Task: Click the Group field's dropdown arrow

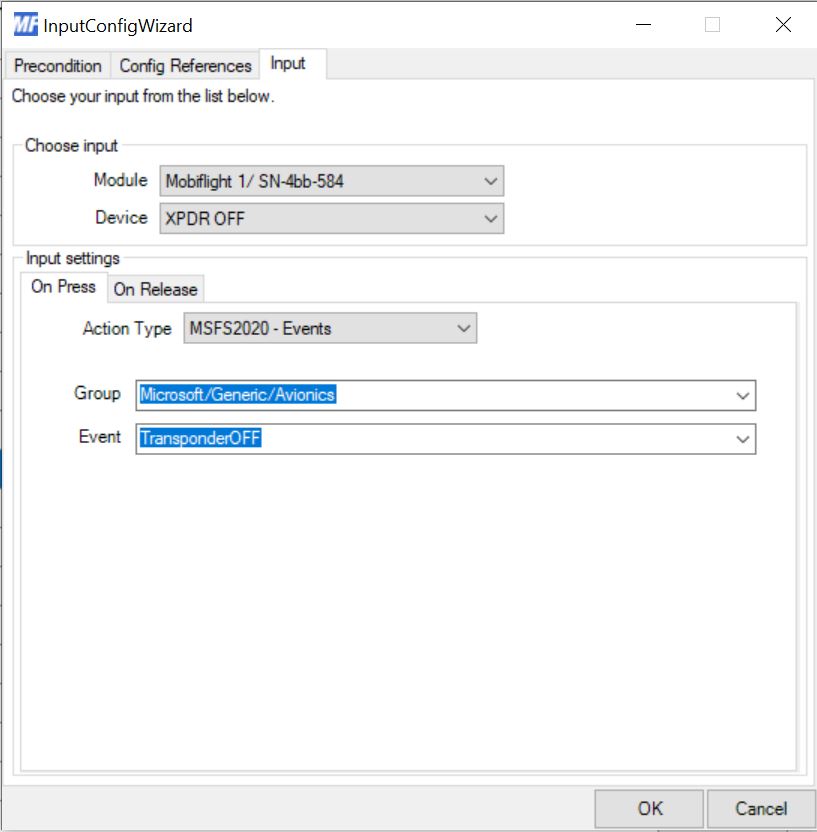Action: (742, 396)
